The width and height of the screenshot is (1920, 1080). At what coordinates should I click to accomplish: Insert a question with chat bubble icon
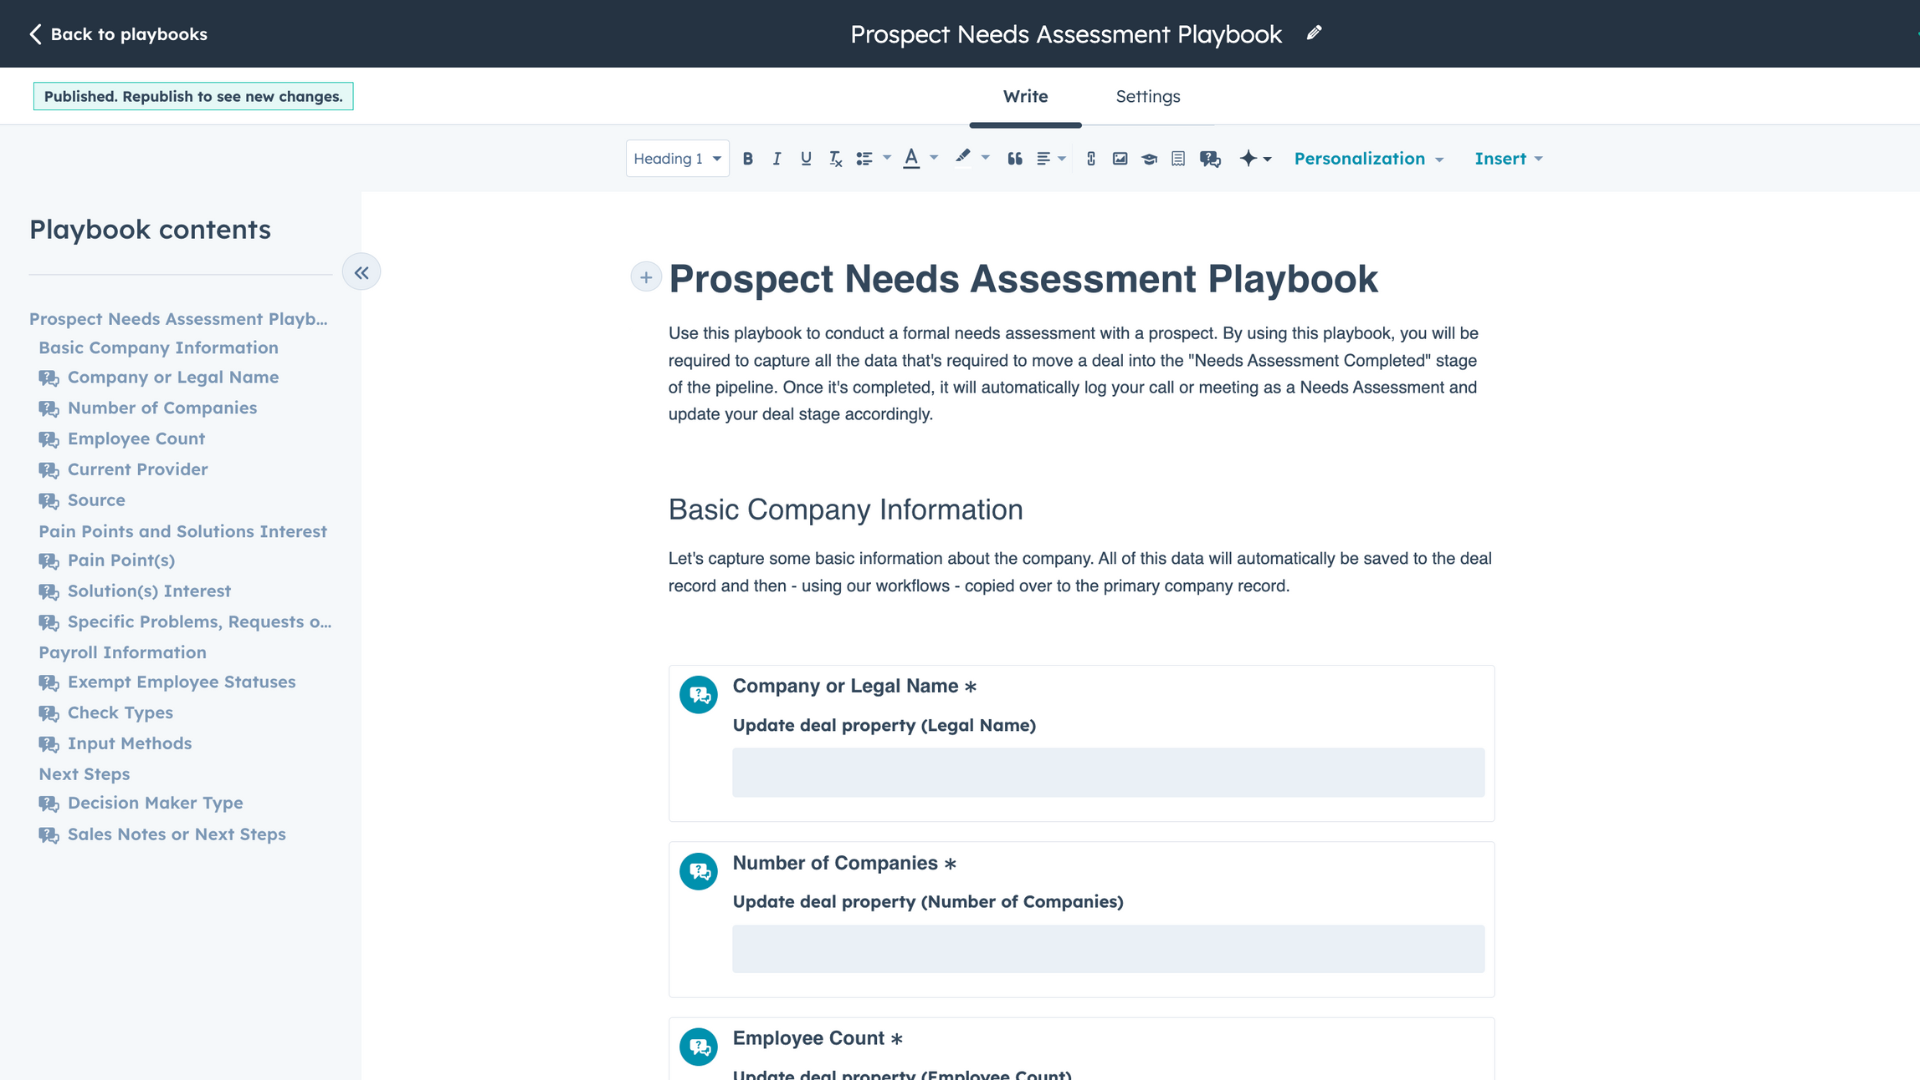click(1210, 159)
